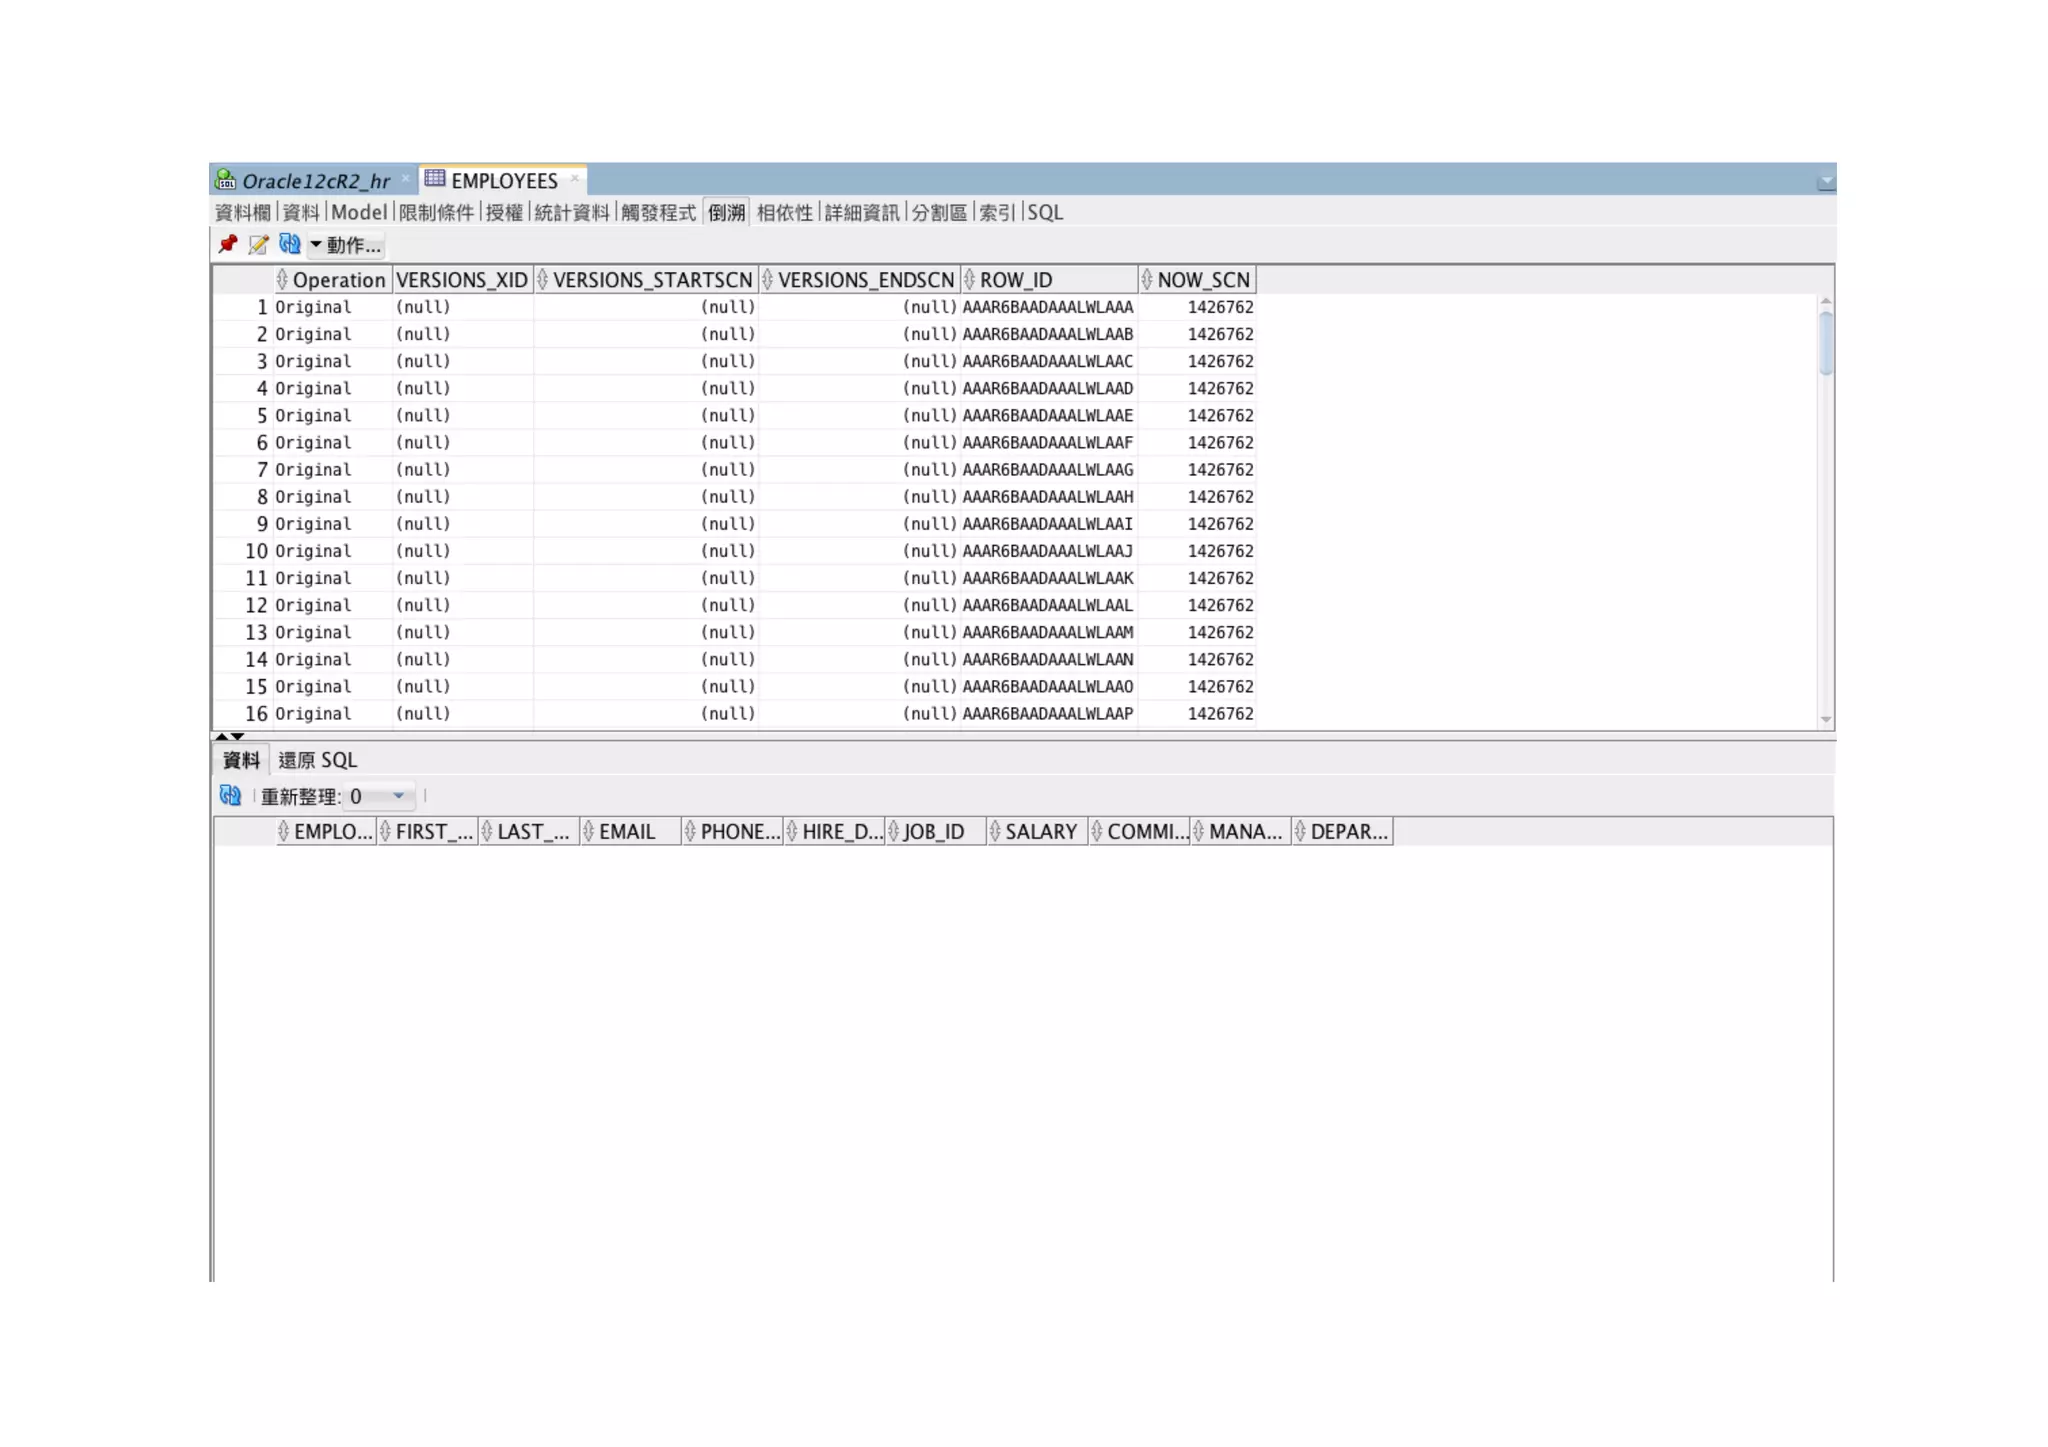This screenshot has width=2048, height=1447.
Task: Switch to the 授權 tab
Action: [x=504, y=212]
